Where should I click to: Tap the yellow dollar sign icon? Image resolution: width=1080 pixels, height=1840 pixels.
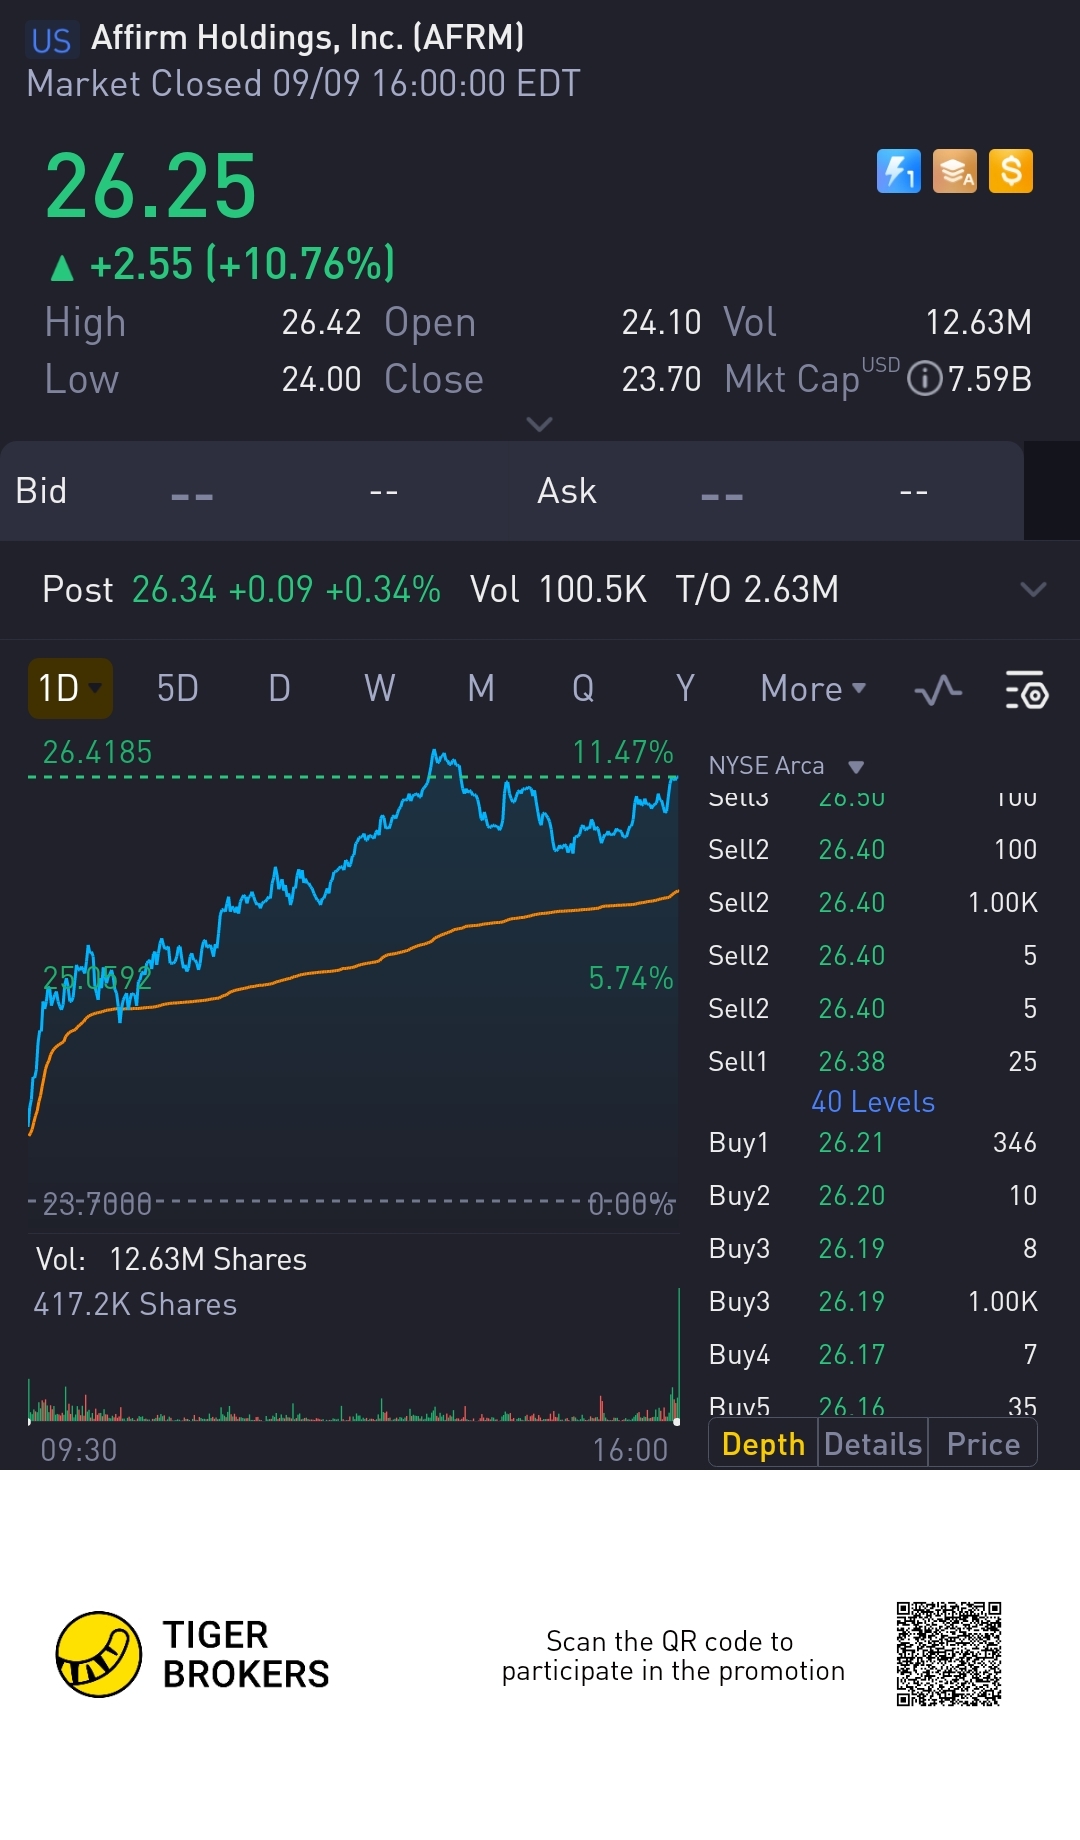[1011, 171]
